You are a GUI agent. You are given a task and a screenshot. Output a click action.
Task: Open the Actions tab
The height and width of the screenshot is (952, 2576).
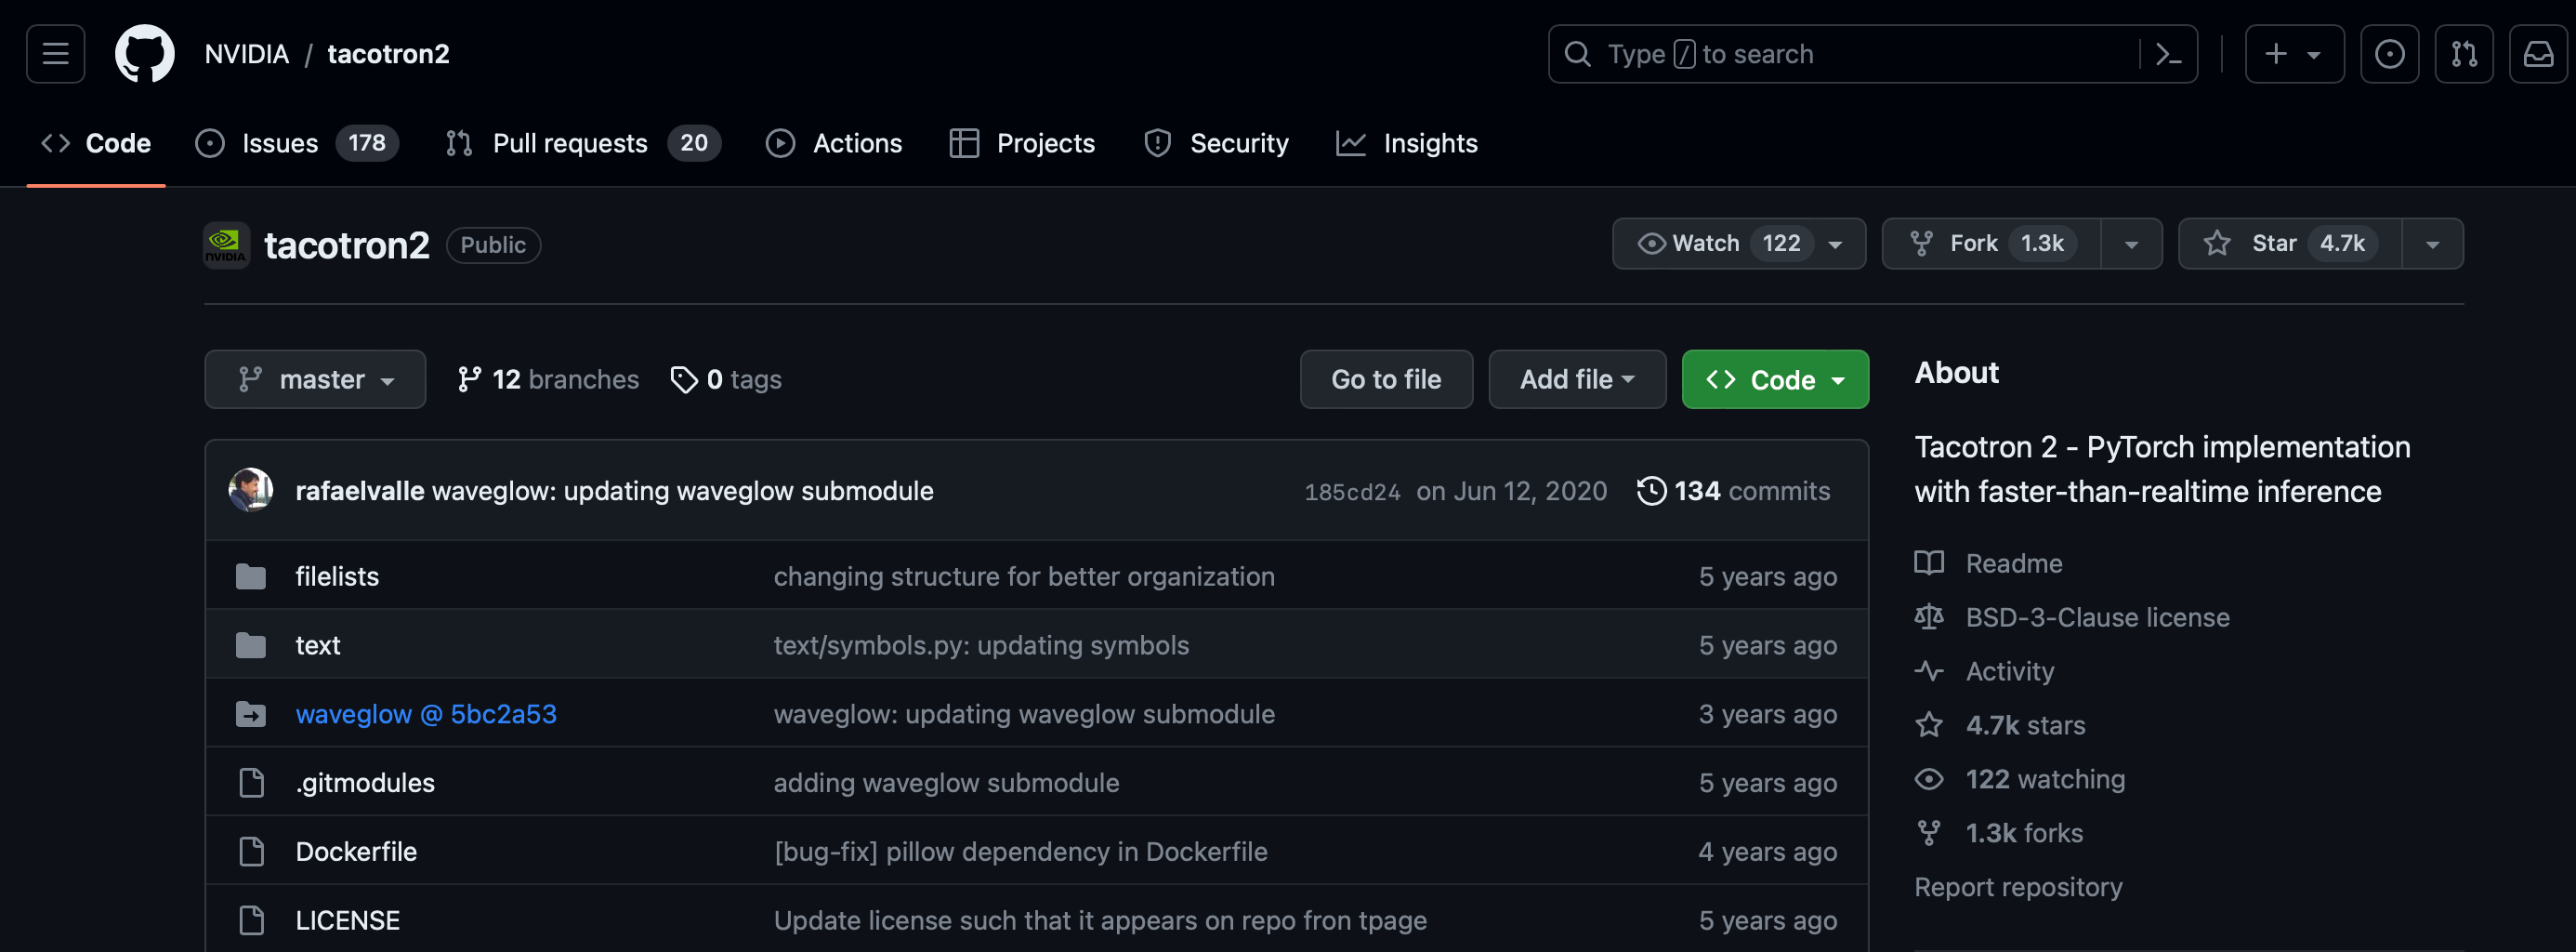(834, 144)
